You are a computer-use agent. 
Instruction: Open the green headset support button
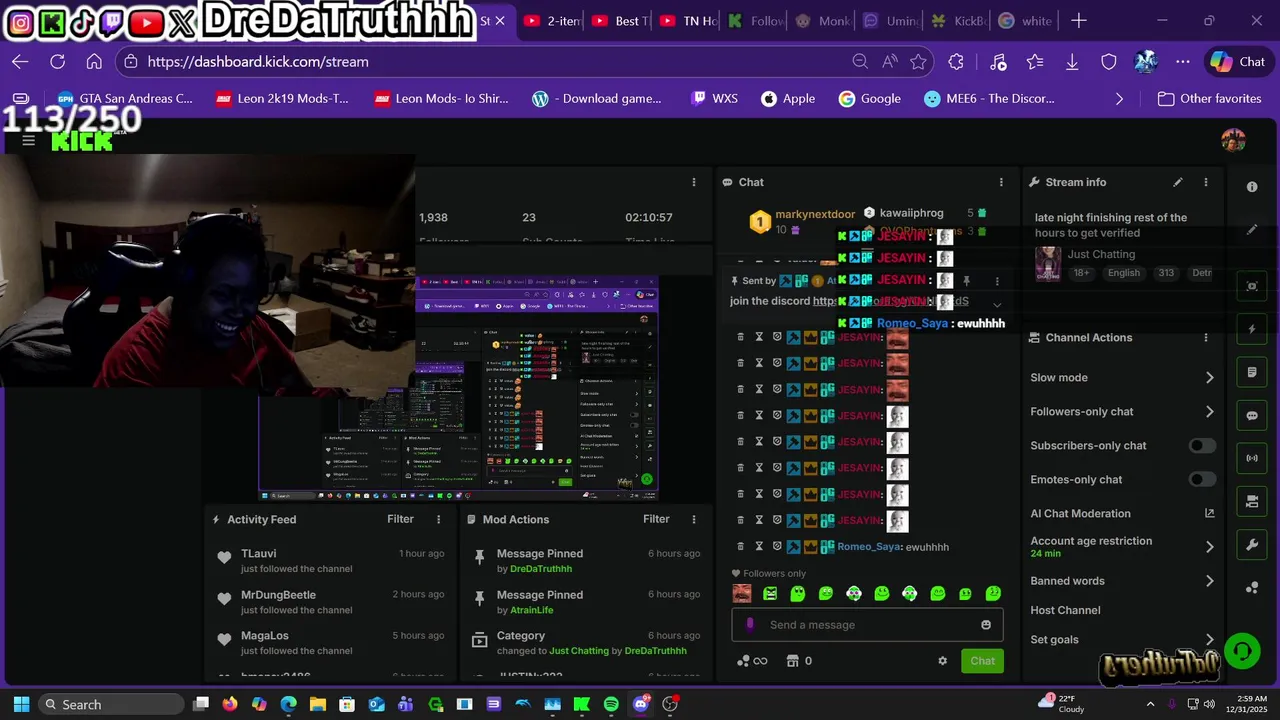coord(1242,651)
